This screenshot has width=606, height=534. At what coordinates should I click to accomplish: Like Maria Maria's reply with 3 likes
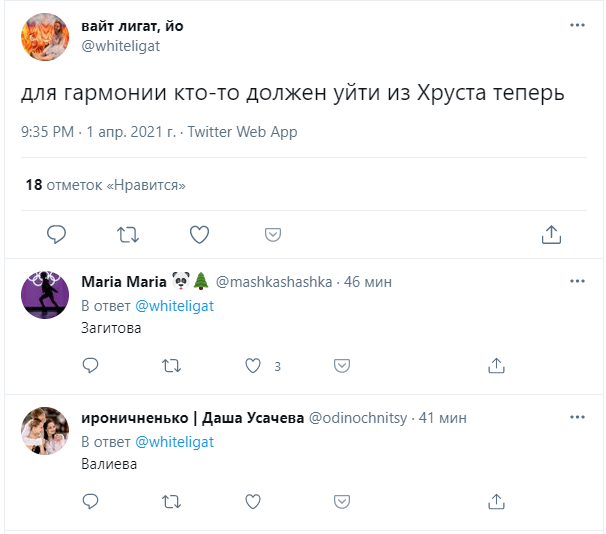pyautogui.click(x=253, y=365)
